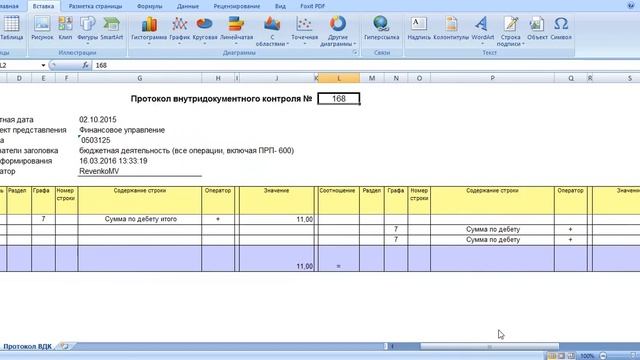Screen dimensions: 640x360
Task: Insert Signature line (Строка подписи)
Action: coord(510,31)
